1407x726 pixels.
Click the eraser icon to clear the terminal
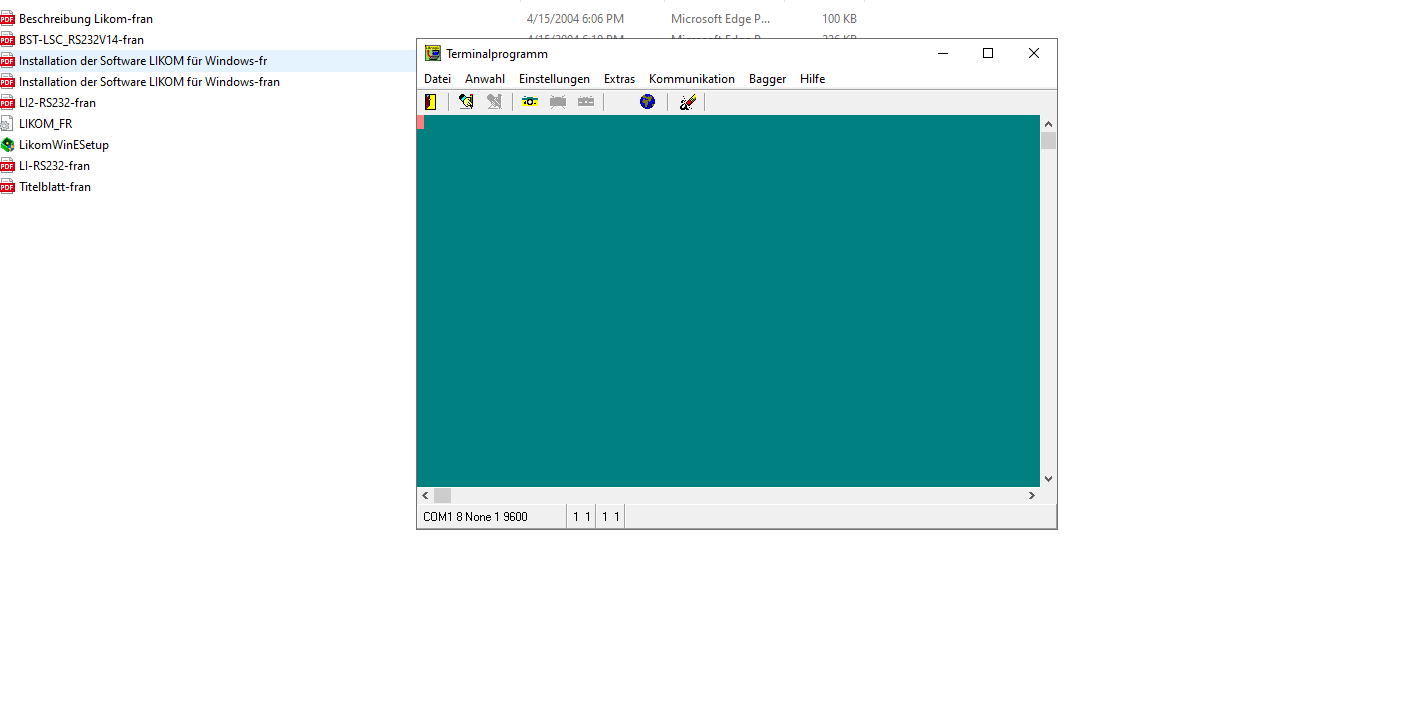click(x=687, y=102)
